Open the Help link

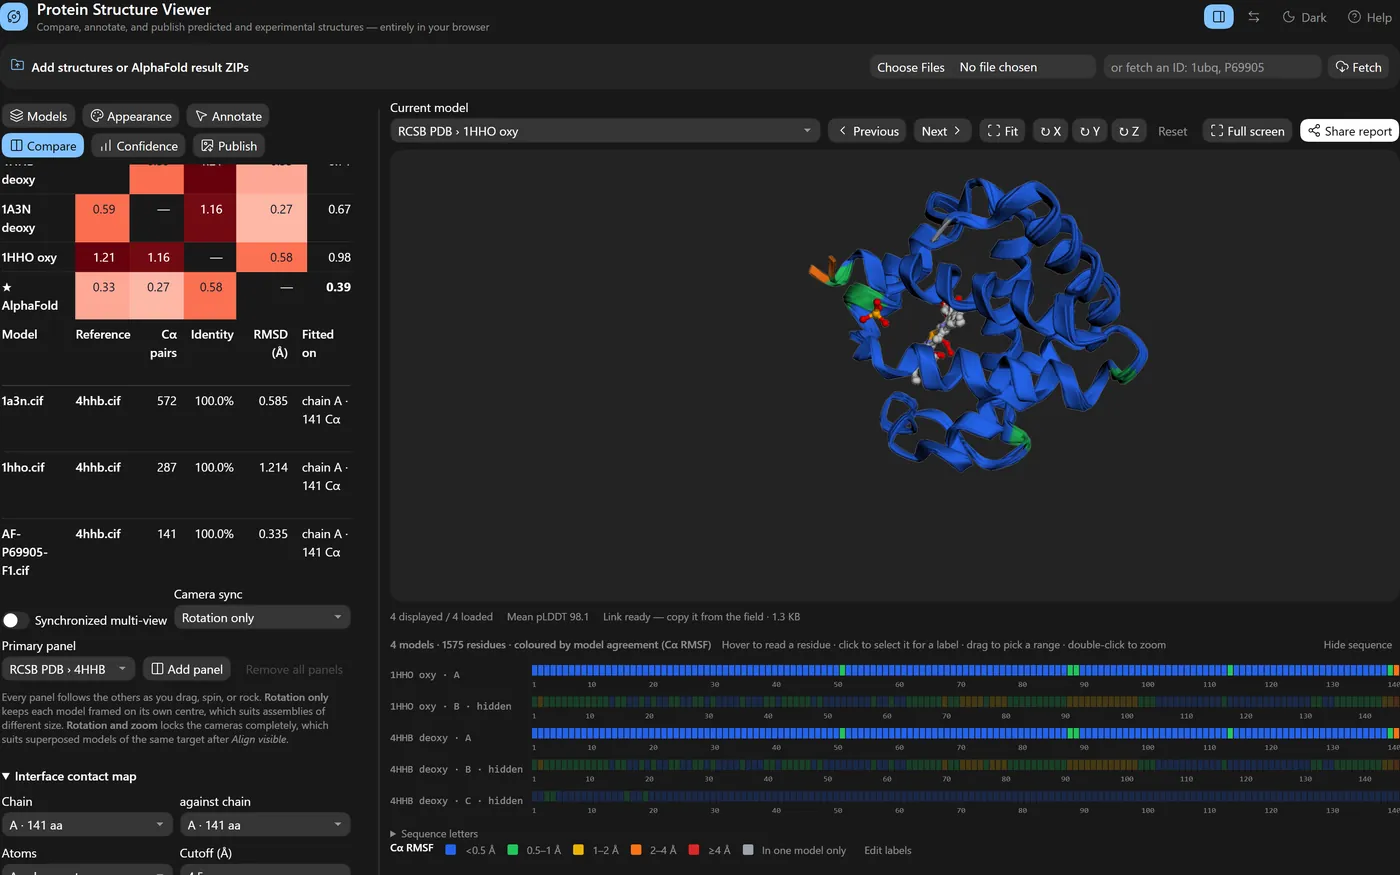point(1369,17)
